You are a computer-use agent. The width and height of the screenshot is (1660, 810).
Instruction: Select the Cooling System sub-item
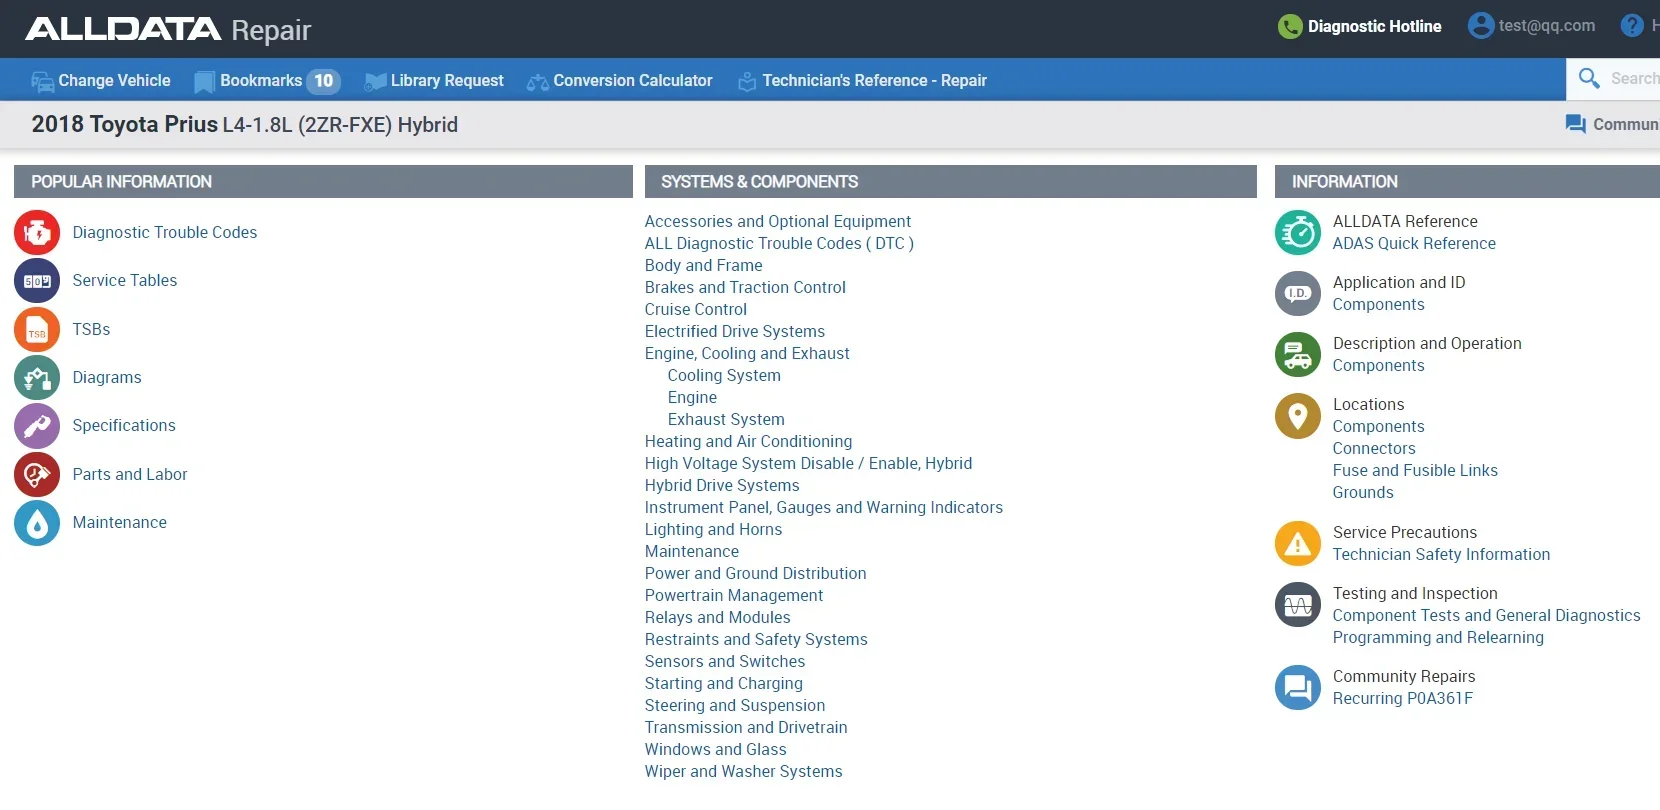point(724,376)
